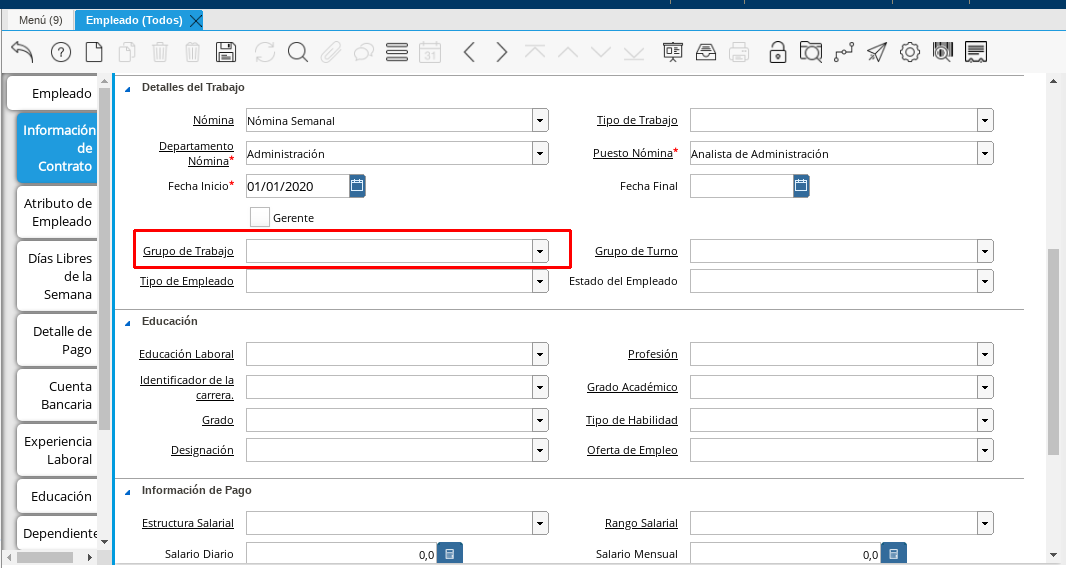Open the calculator for Salario Diario
Viewport: 1066px width, 568px height.
click(450, 554)
